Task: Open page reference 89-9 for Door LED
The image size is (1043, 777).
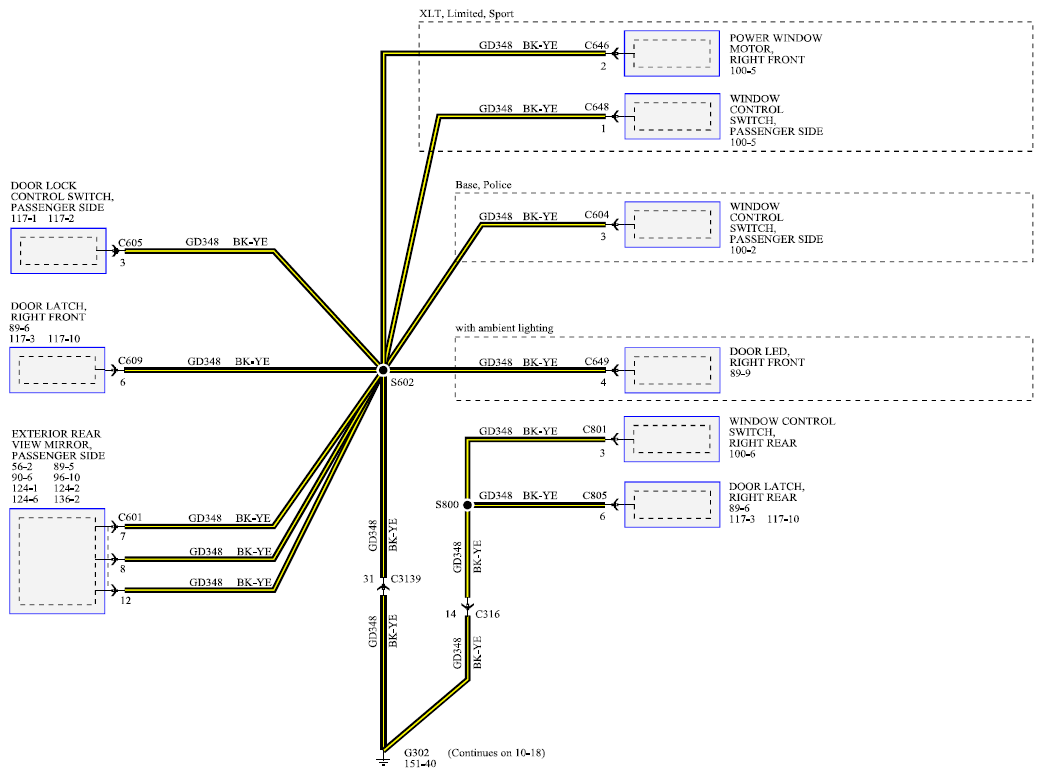Action: 740,373
